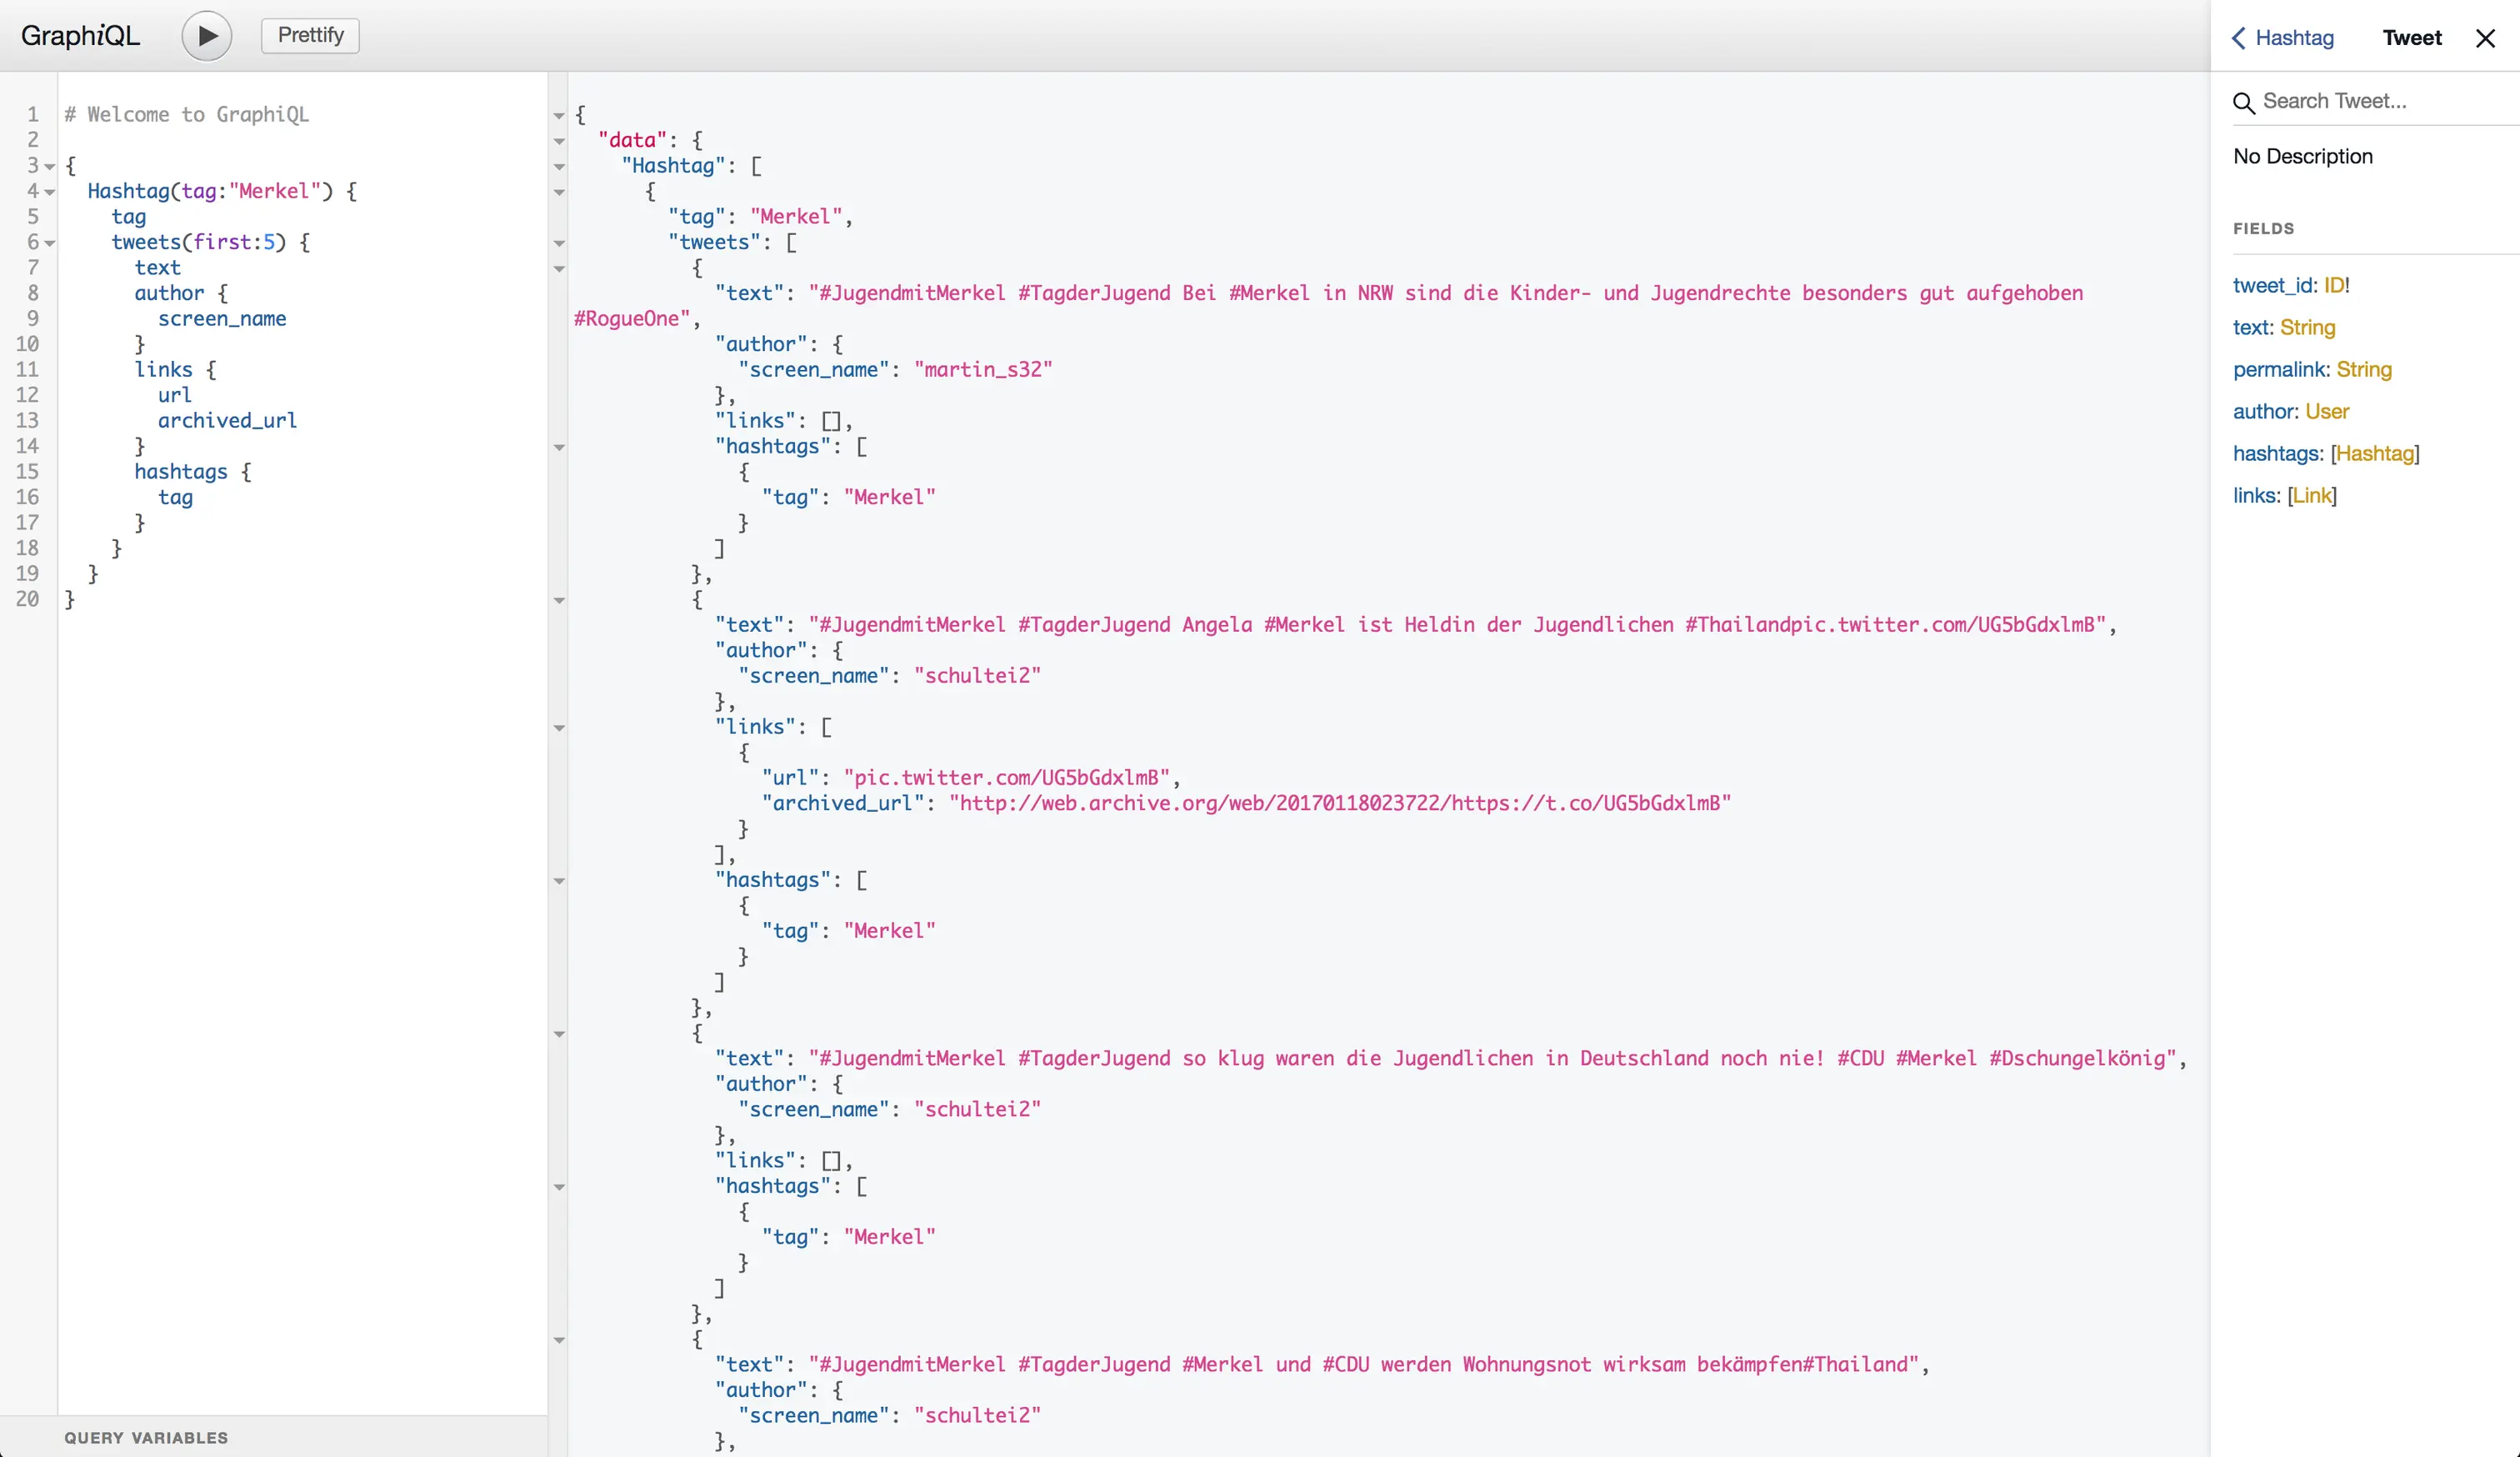Collapse the first "hashtags" array in results
Screen dimensions: 2520x1457
click(559, 447)
